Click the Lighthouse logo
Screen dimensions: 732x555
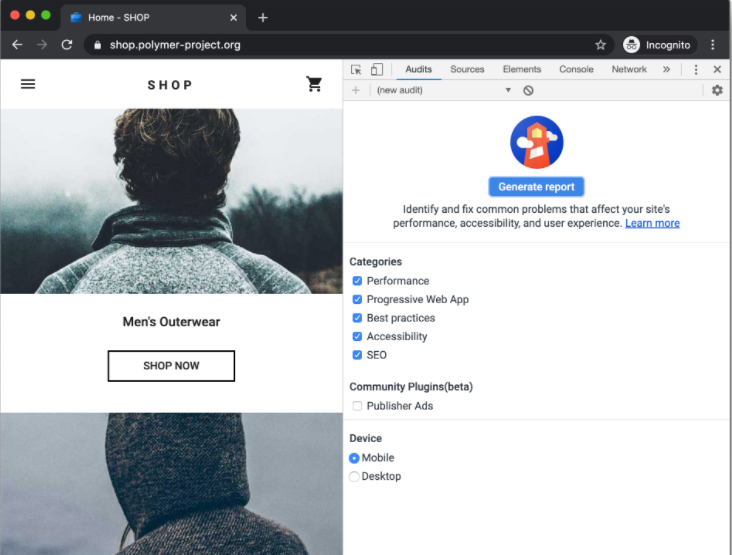click(536, 142)
